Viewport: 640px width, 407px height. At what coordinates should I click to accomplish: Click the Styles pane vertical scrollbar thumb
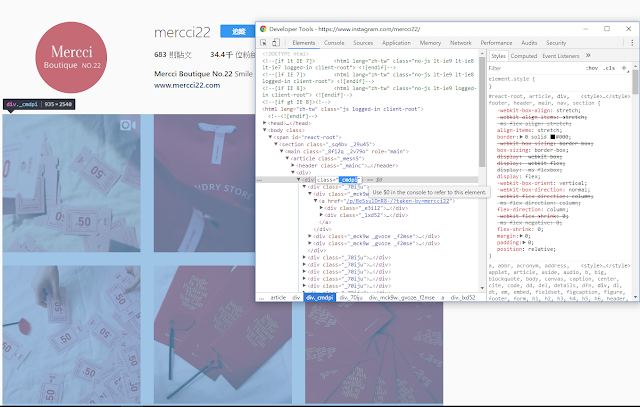(635, 82)
